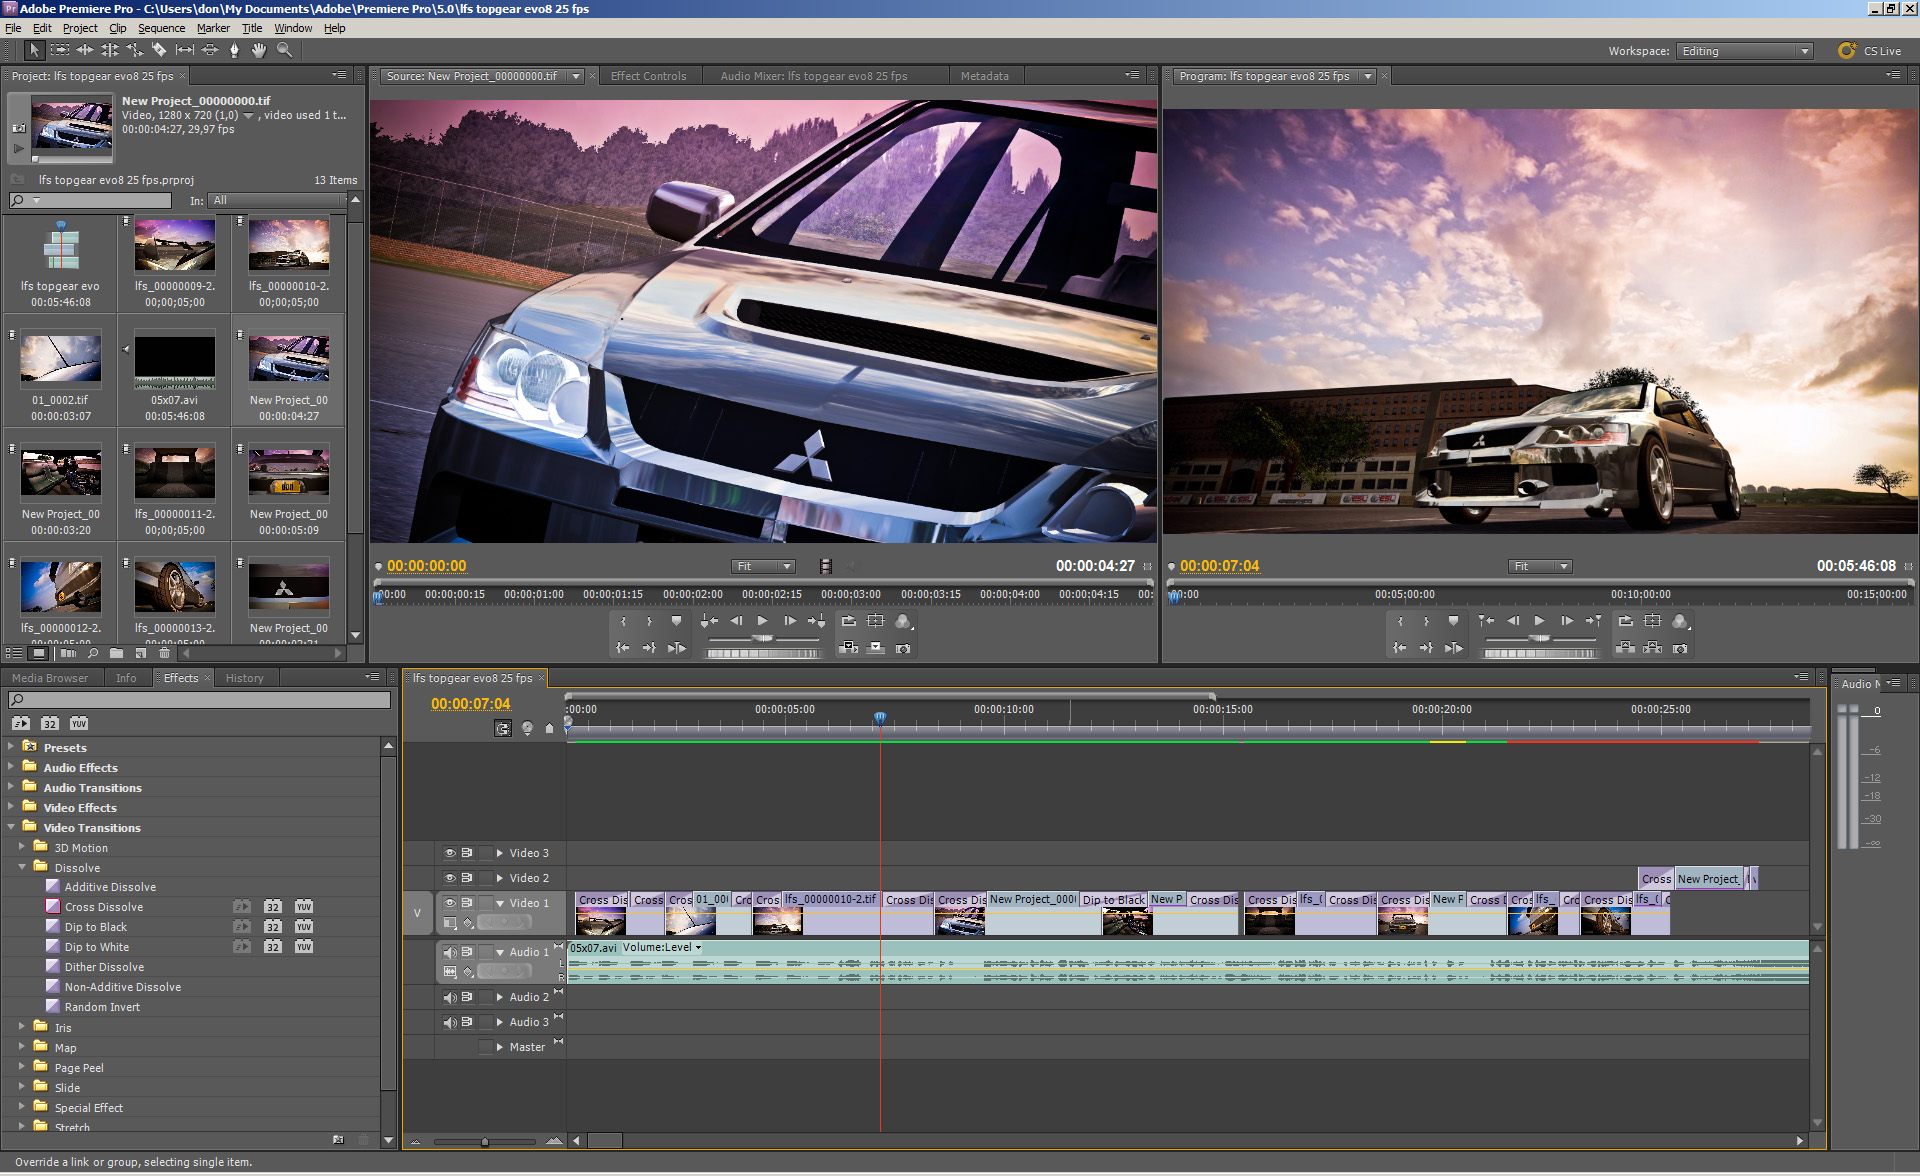
Task: Select the Track Select tool
Action: pyautogui.click(x=60, y=50)
